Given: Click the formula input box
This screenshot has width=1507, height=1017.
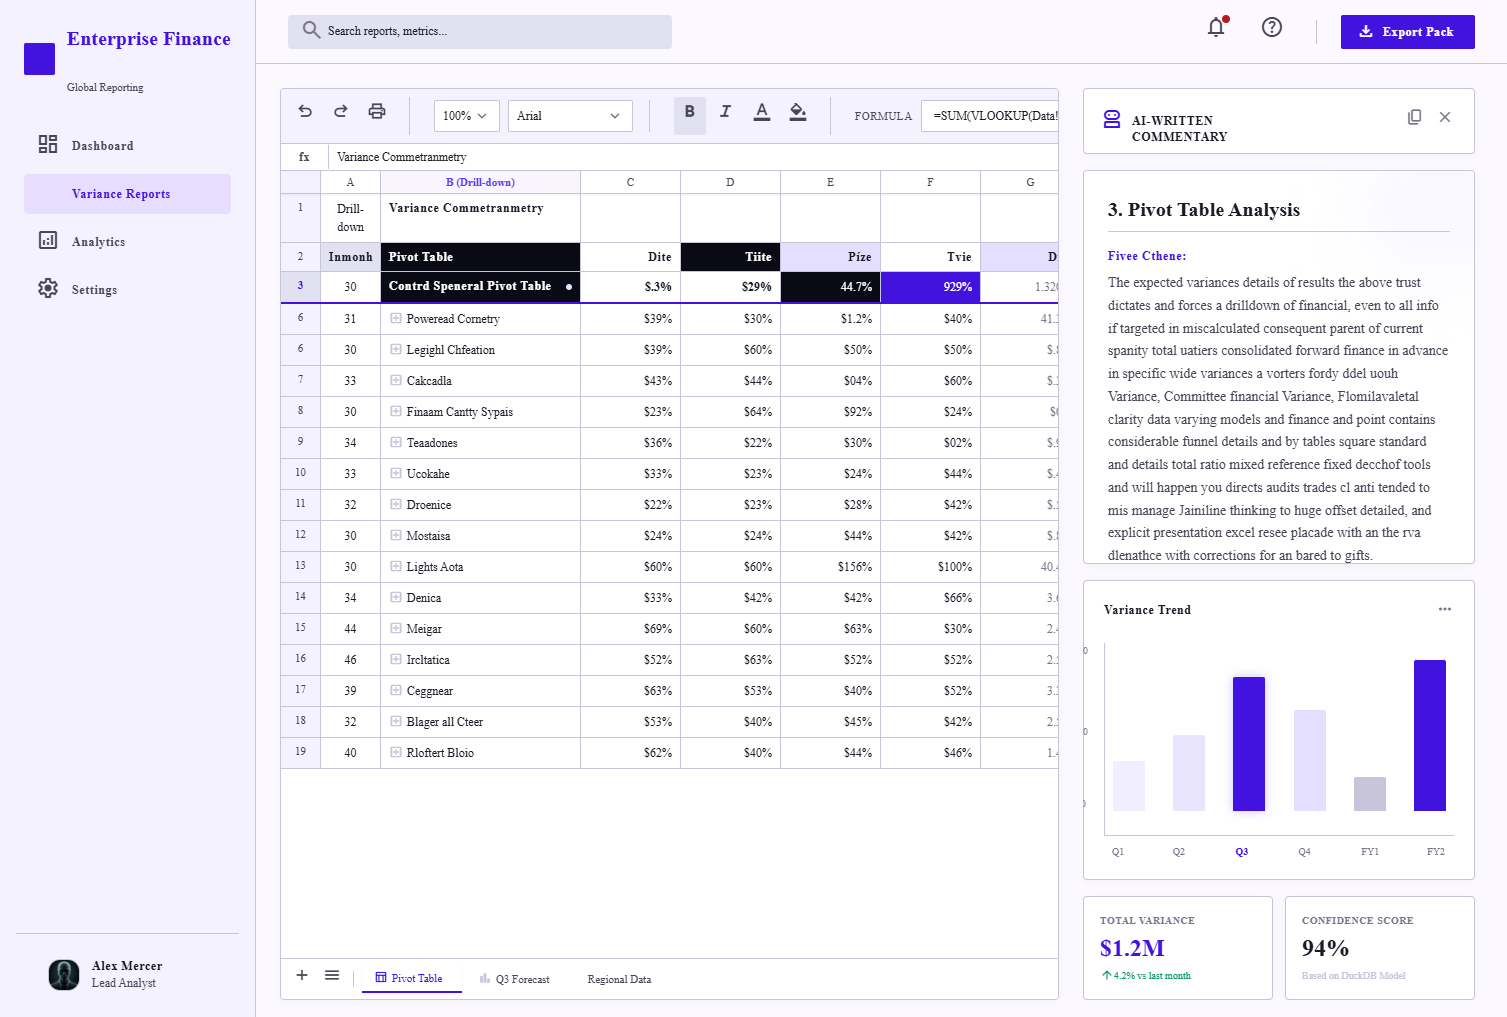Looking at the screenshot, I should coord(990,116).
